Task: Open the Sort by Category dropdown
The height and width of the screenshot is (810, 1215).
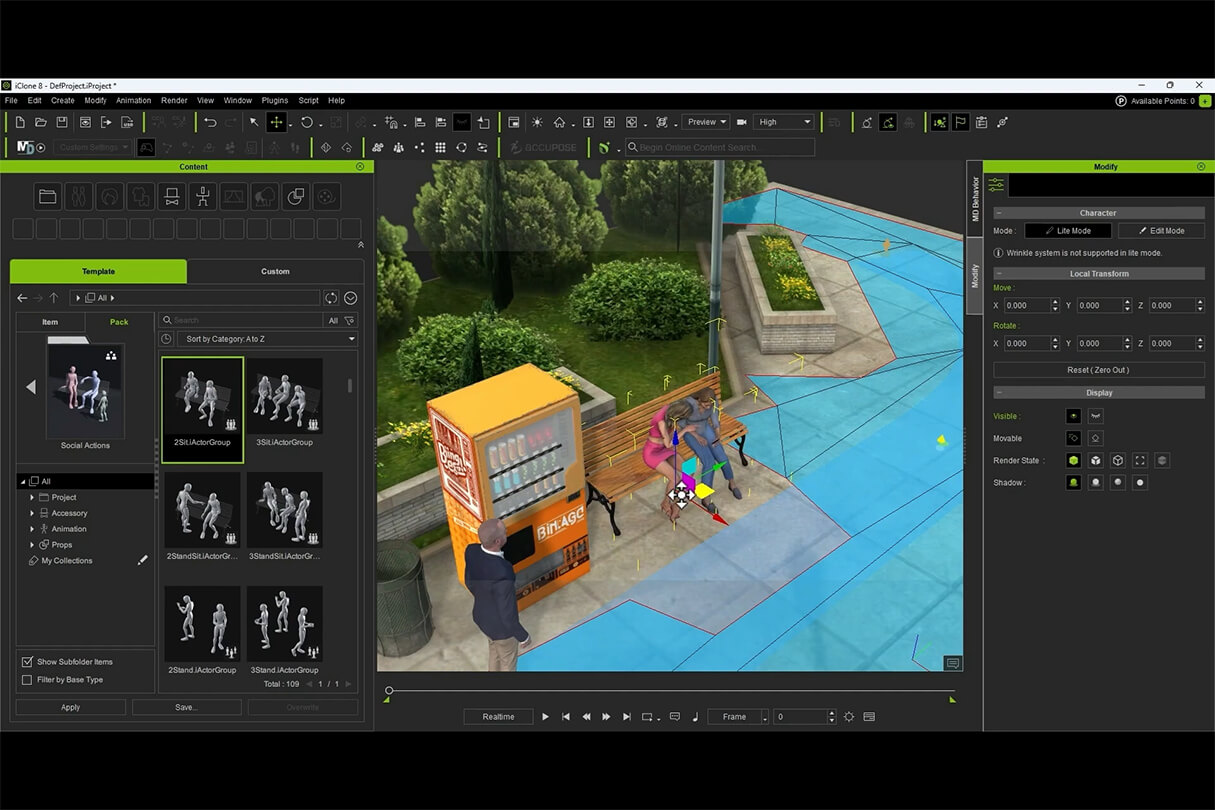Action: [267, 339]
